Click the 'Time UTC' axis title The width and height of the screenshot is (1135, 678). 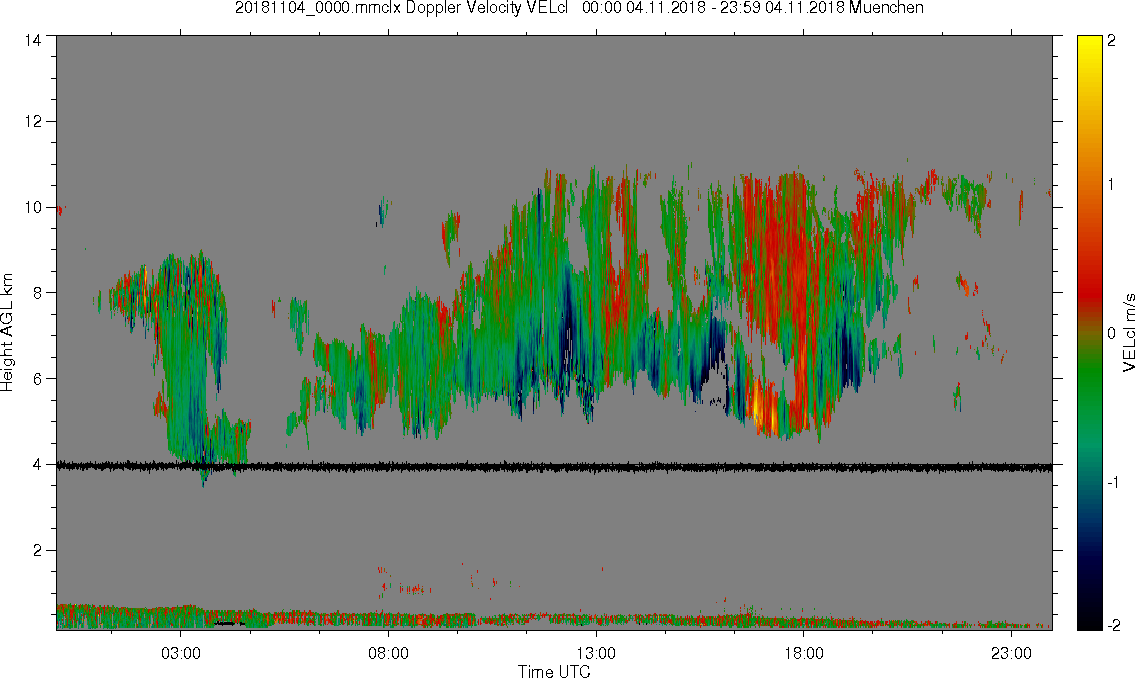pyautogui.click(x=554, y=671)
